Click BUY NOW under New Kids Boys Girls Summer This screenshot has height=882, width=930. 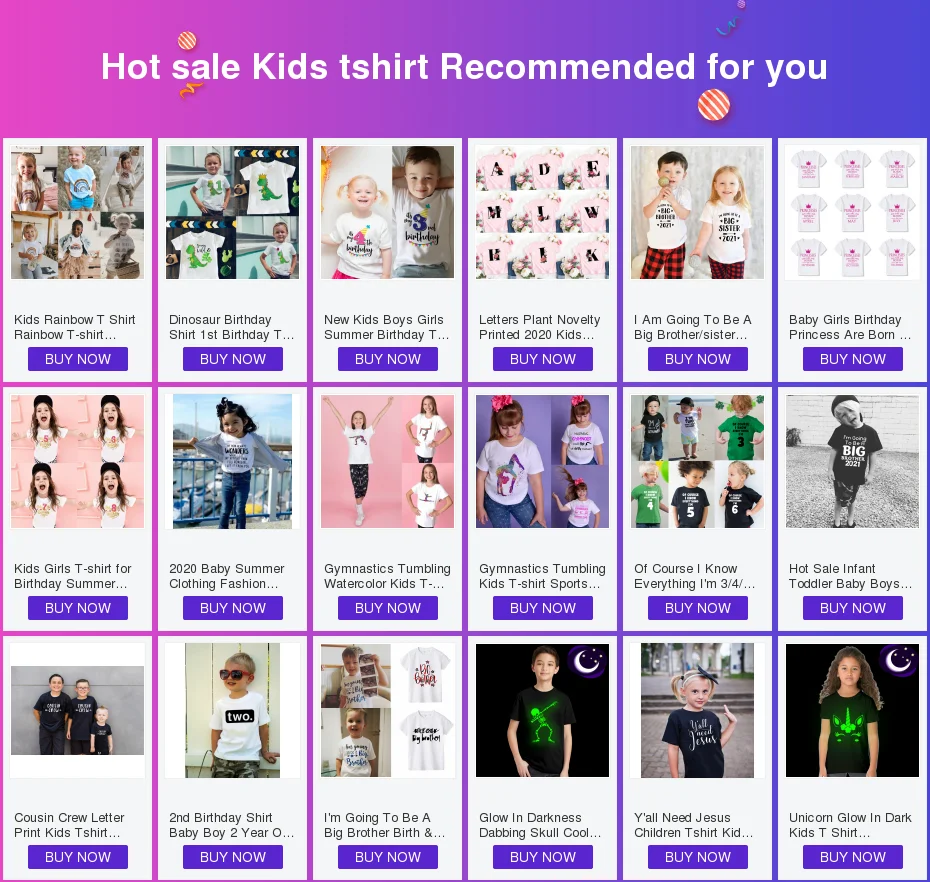click(388, 359)
